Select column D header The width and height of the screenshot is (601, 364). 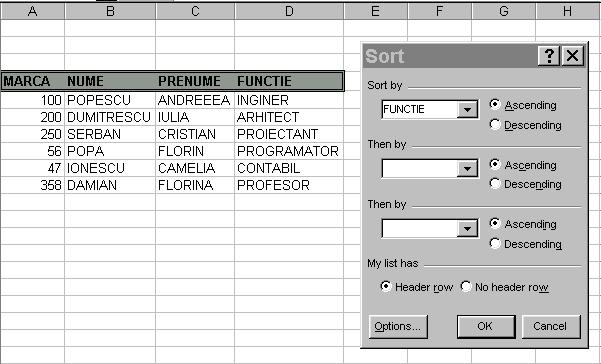[289, 11]
